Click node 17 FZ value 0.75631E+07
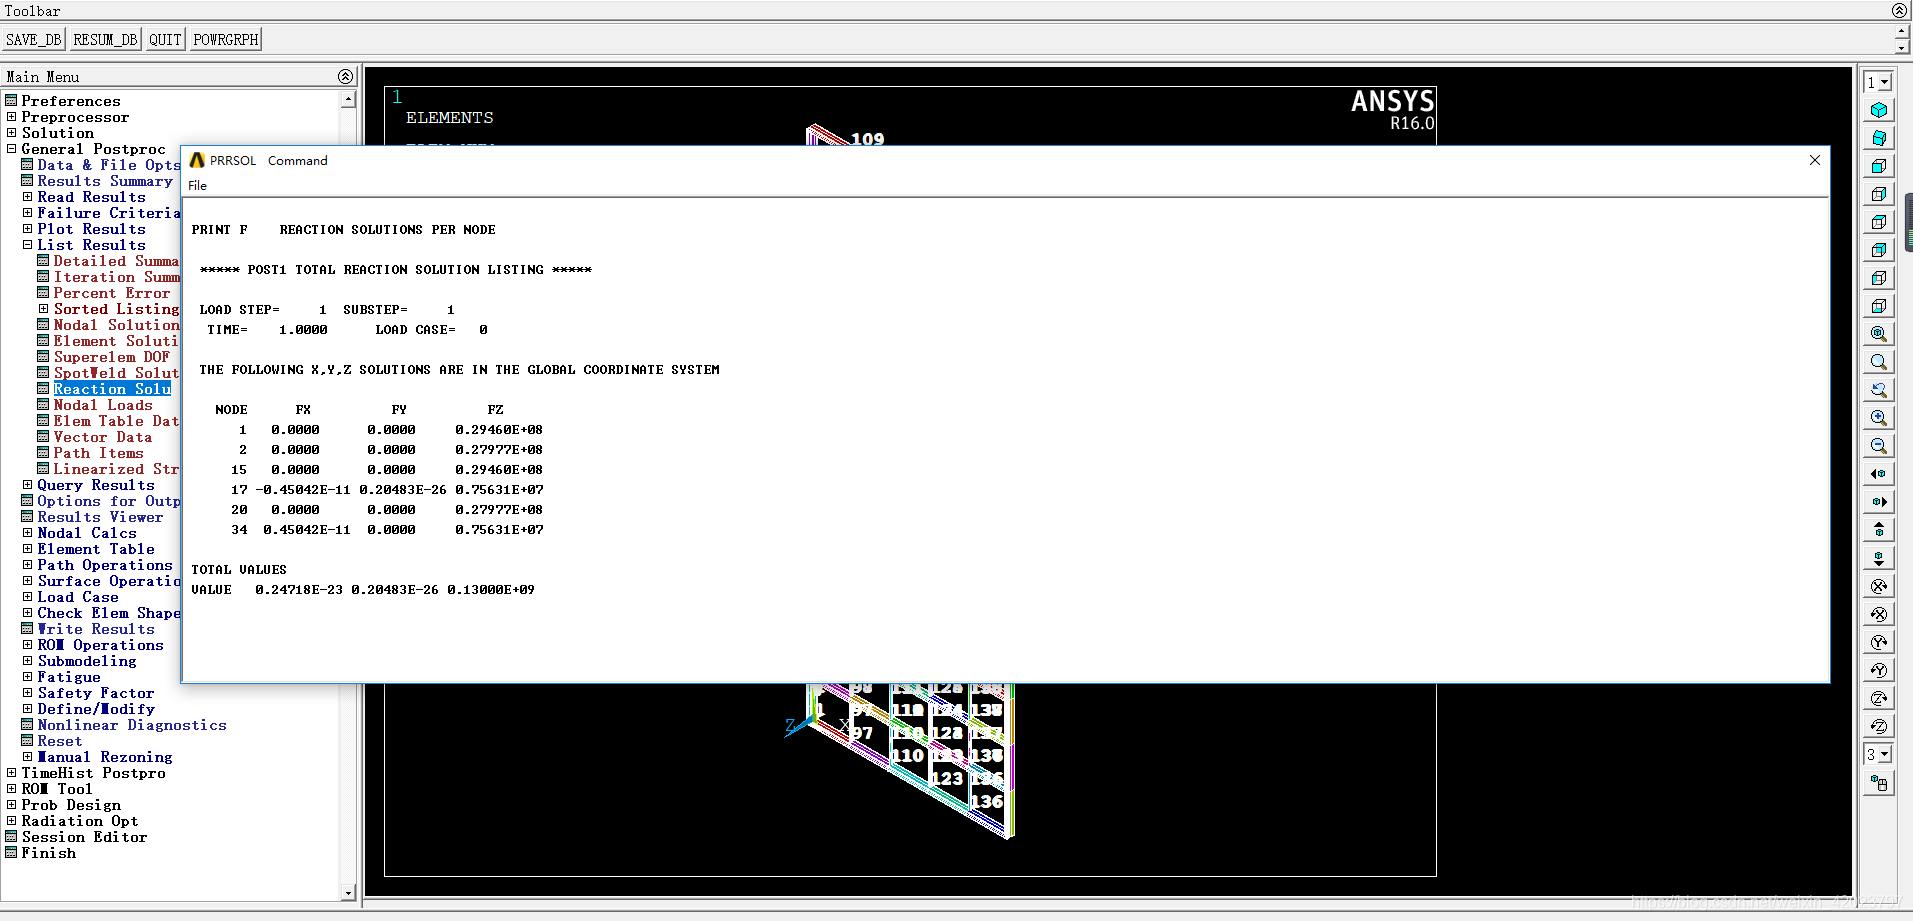The width and height of the screenshot is (1913, 921). pos(499,490)
